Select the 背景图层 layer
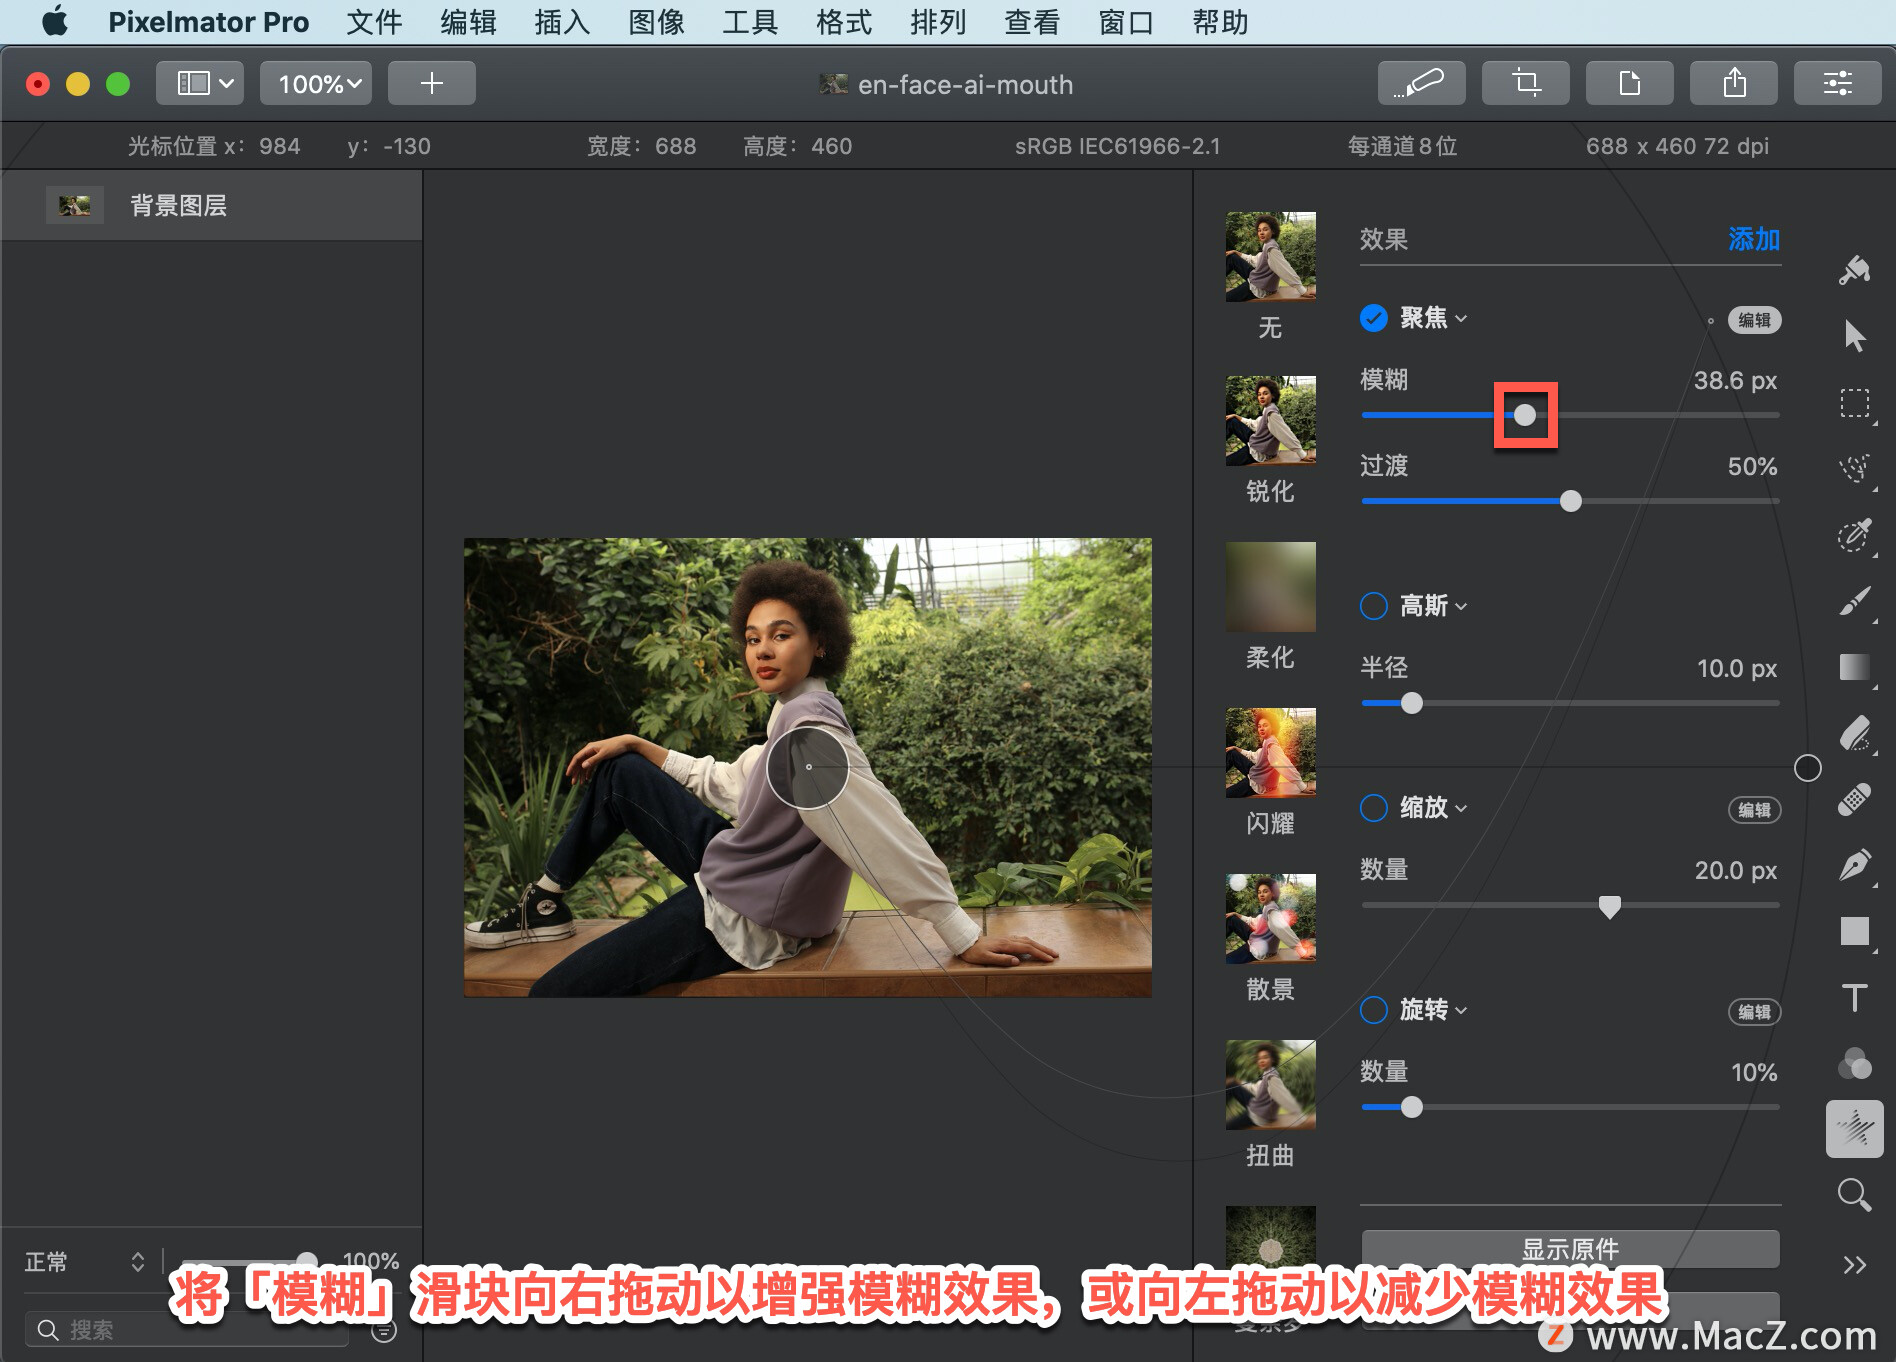Viewport: 1896px width, 1362px height. [x=212, y=205]
